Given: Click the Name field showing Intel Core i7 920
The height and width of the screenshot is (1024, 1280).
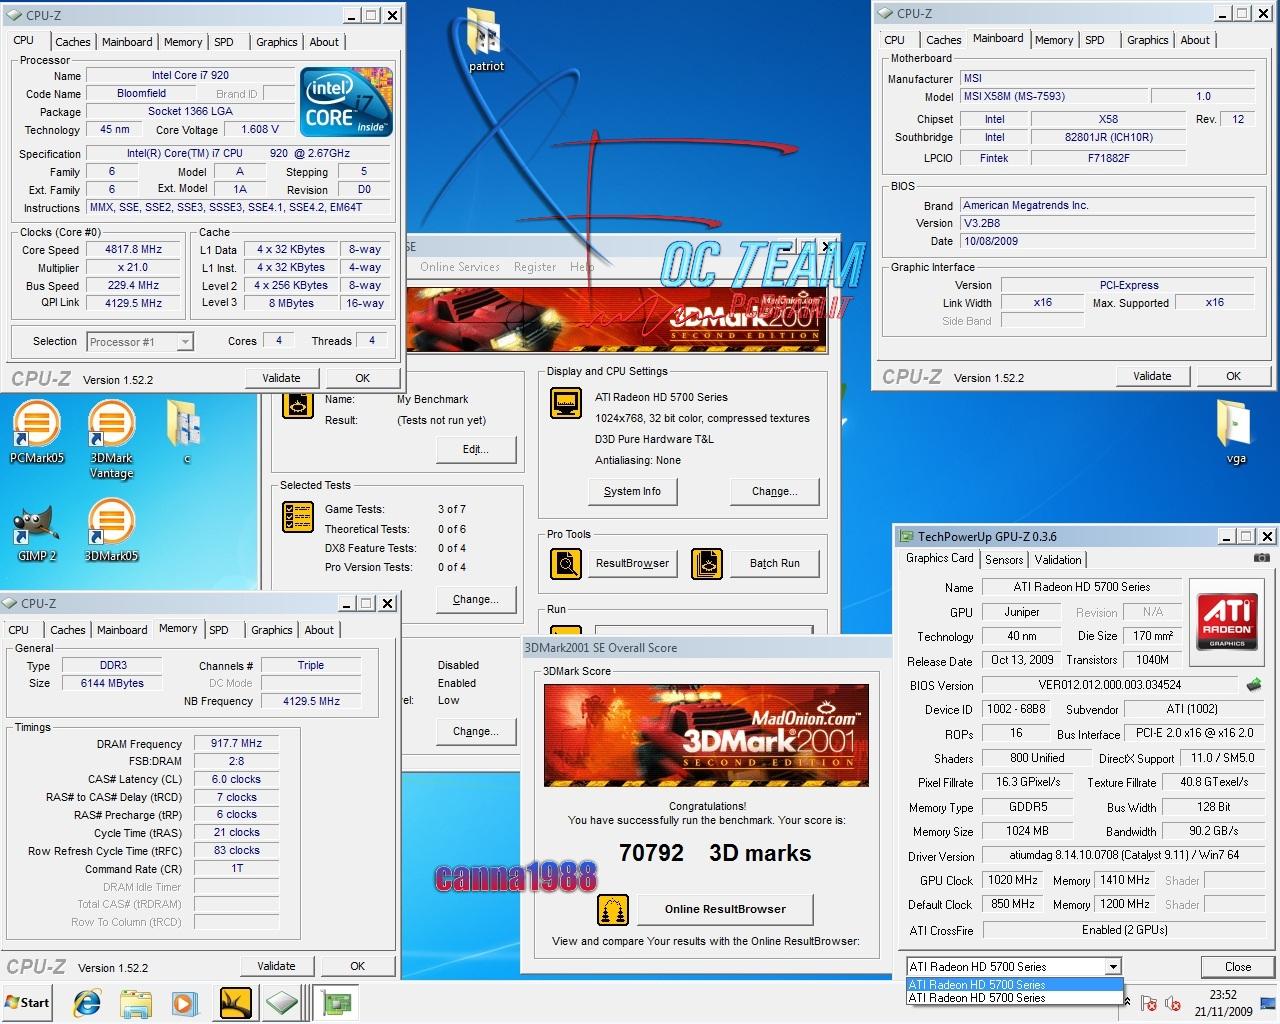Looking at the screenshot, I should coord(190,75).
